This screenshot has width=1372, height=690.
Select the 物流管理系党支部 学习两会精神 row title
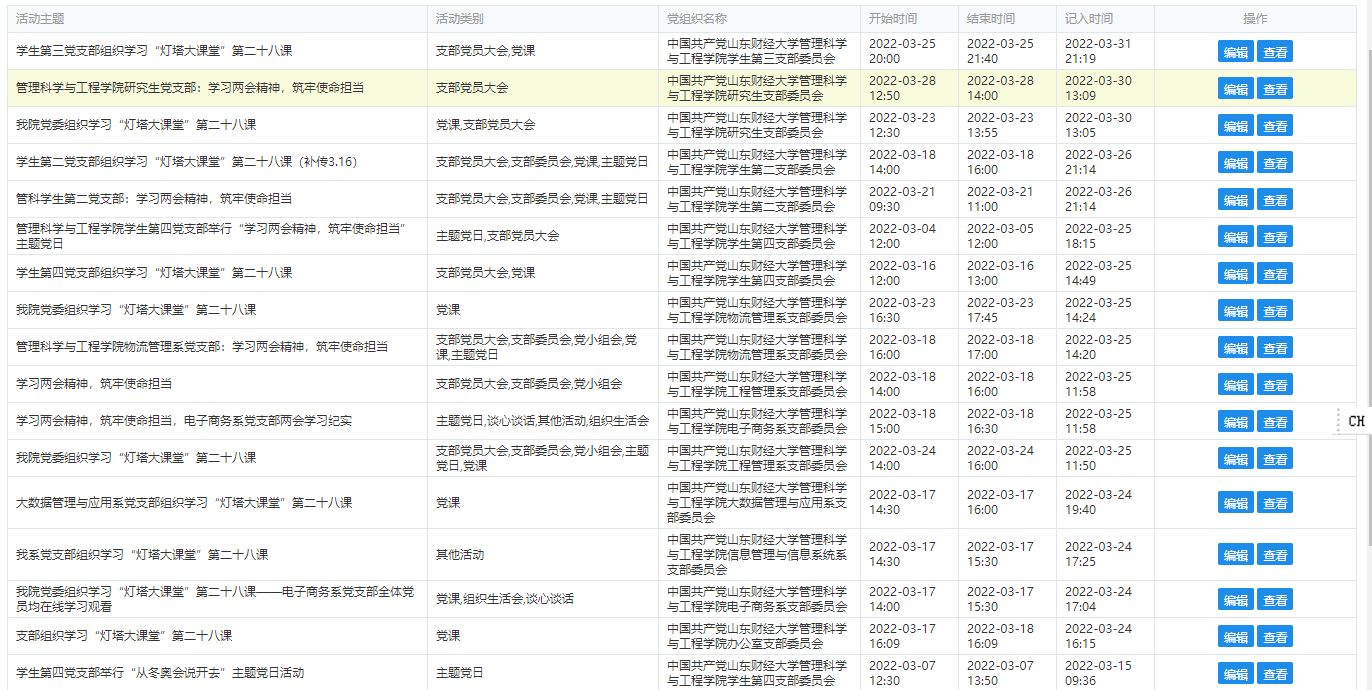(202, 347)
